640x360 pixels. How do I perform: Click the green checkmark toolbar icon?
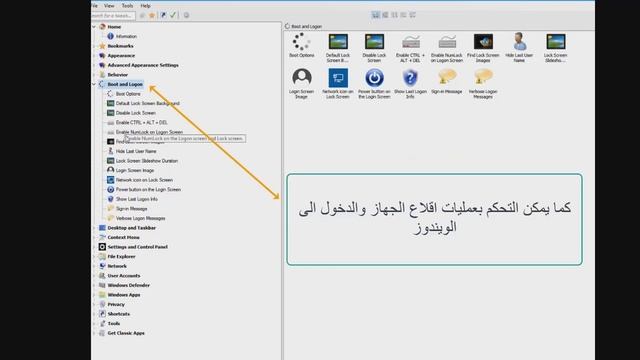click(x=173, y=15)
